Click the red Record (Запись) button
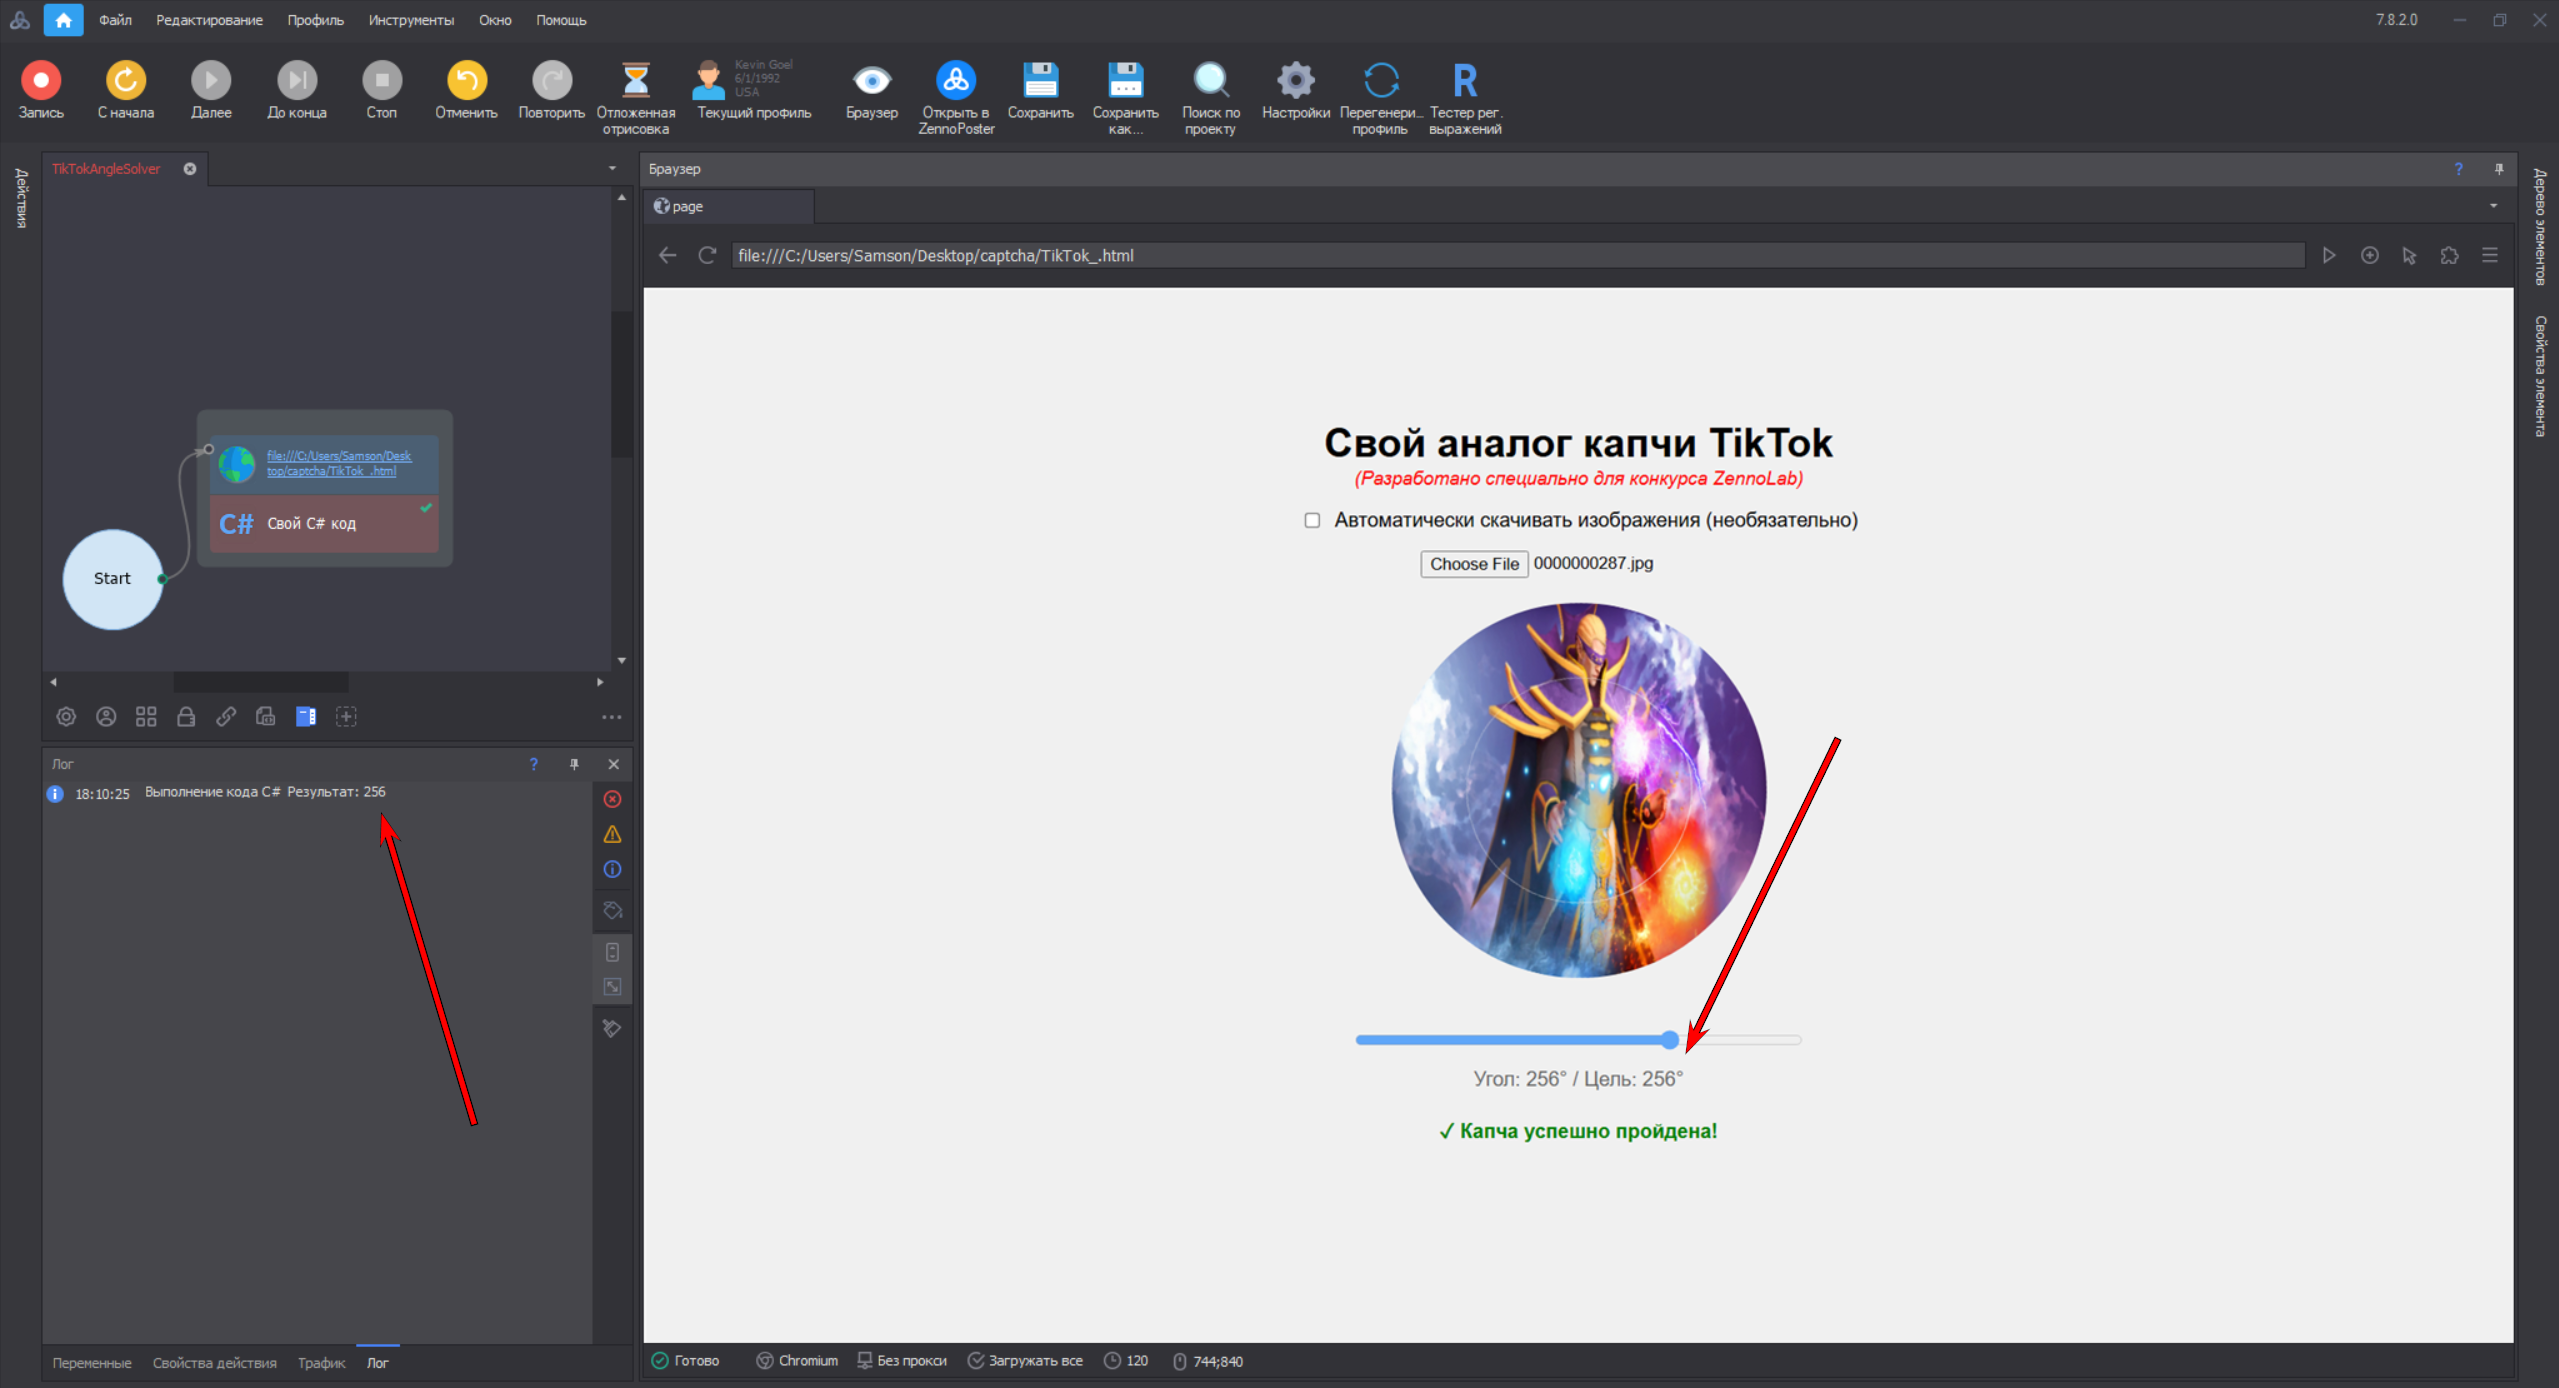This screenshot has height=1388, width=2559. 41,80
